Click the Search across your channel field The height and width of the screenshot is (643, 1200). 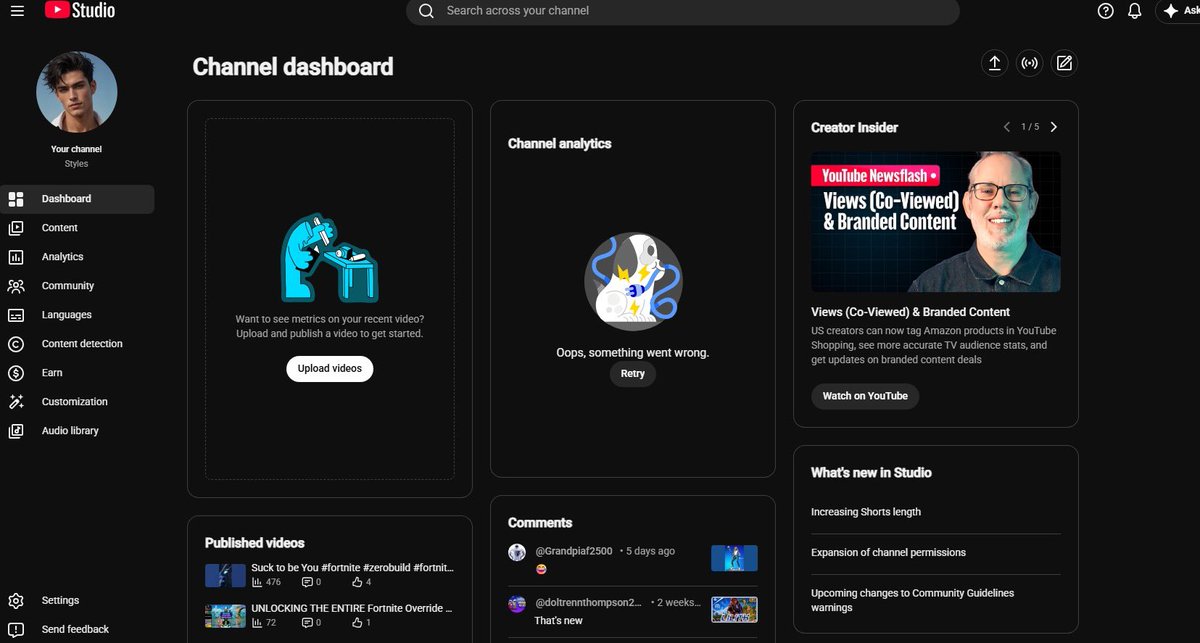click(x=682, y=11)
